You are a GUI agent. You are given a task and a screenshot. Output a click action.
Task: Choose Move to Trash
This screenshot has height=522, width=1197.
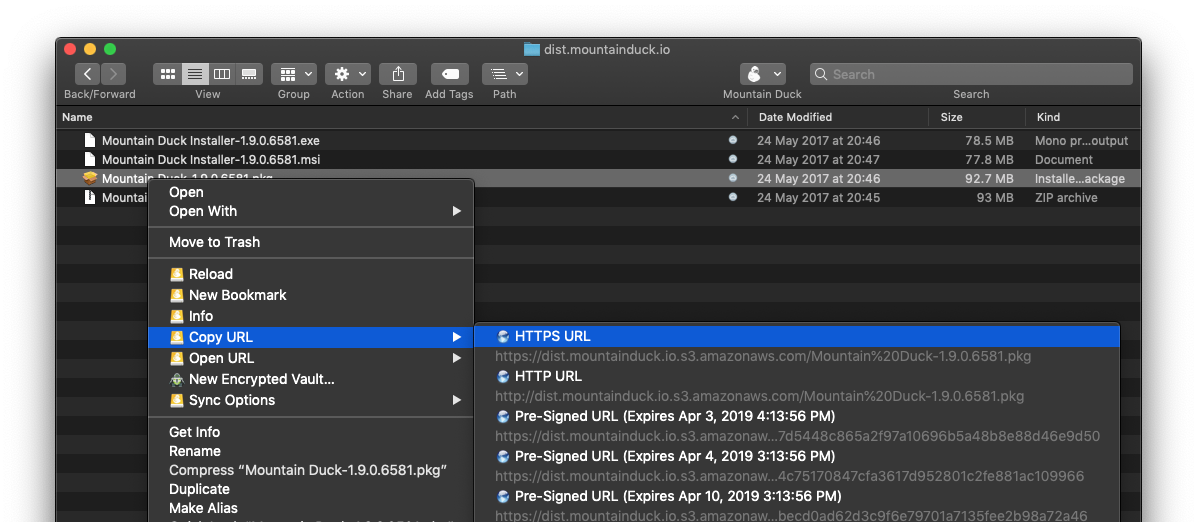(x=311, y=242)
